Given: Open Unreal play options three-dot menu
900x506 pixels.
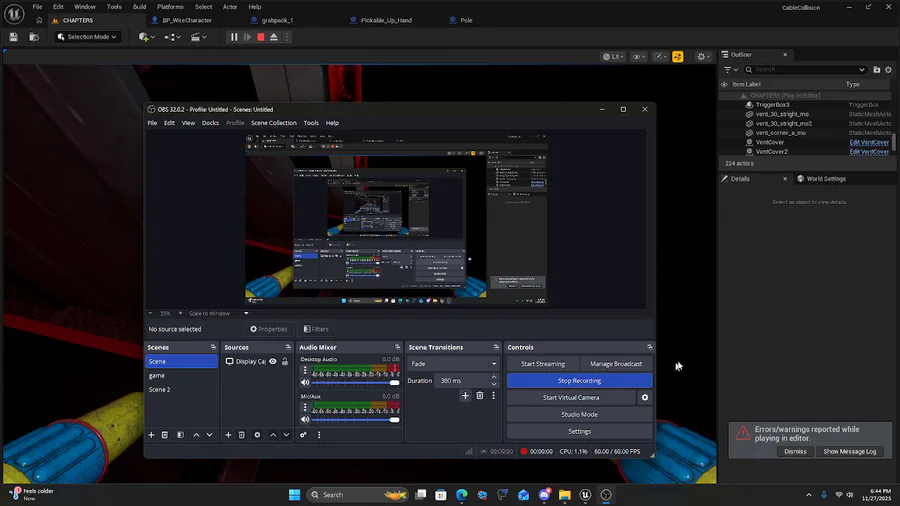Looking at the screenshot, I should (287, 37).
